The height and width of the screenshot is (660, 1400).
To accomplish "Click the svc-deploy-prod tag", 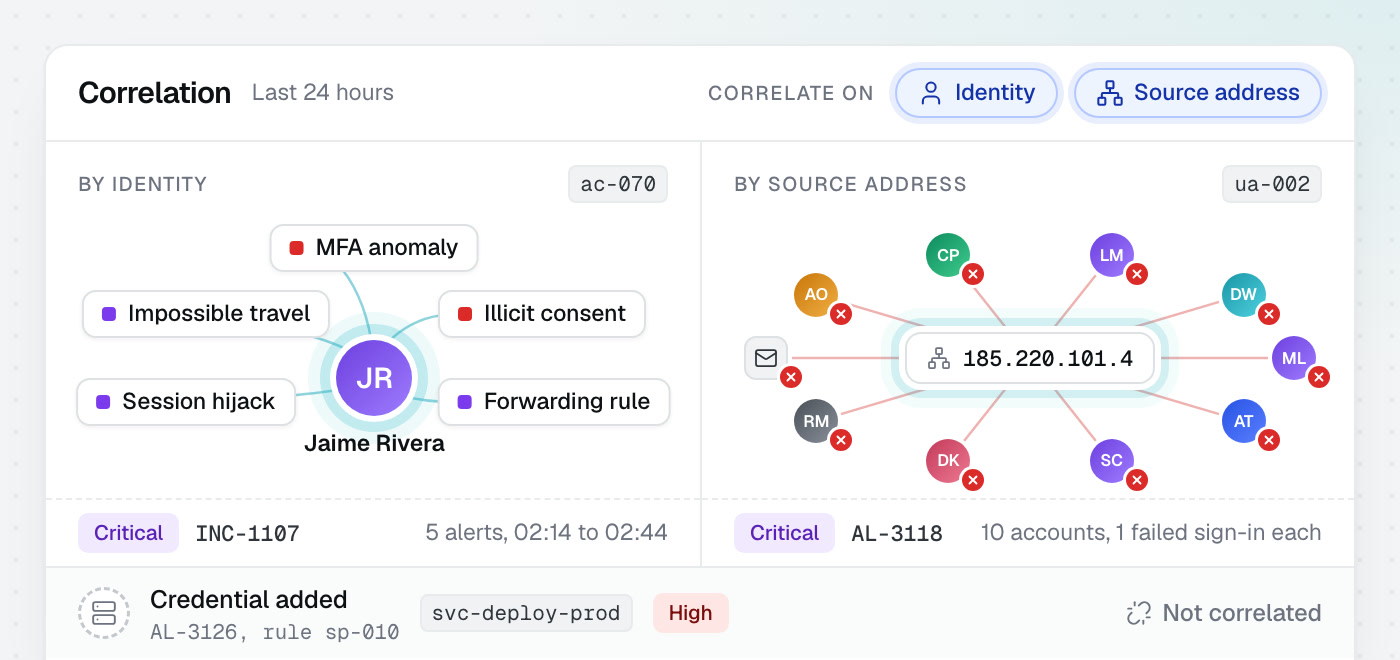I will (526, 613).
